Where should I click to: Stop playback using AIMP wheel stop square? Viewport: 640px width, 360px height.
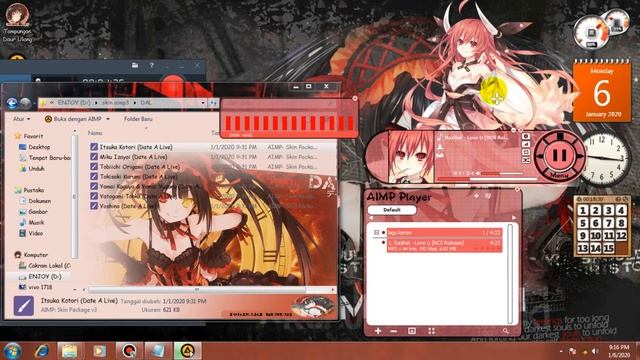click(560, 136)
